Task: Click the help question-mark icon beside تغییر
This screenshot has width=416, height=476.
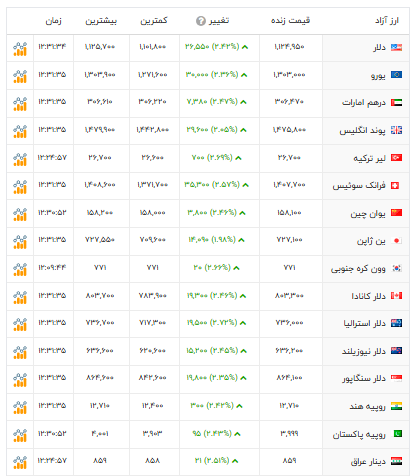Action: pyautogui.click(x=201, y=21)
